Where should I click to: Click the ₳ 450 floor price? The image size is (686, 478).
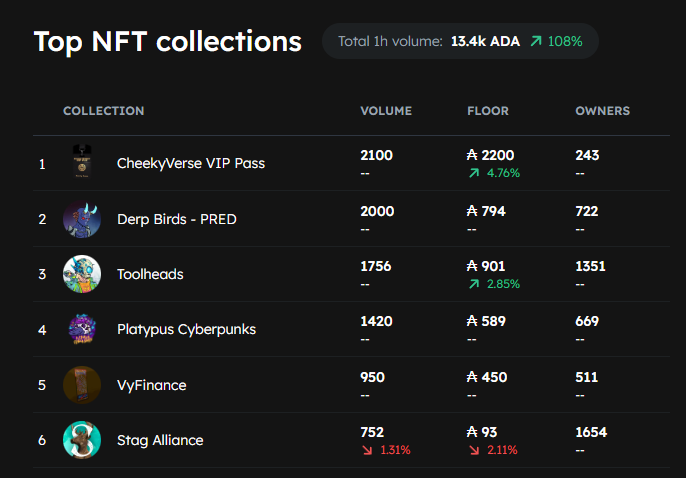[486, 377]
